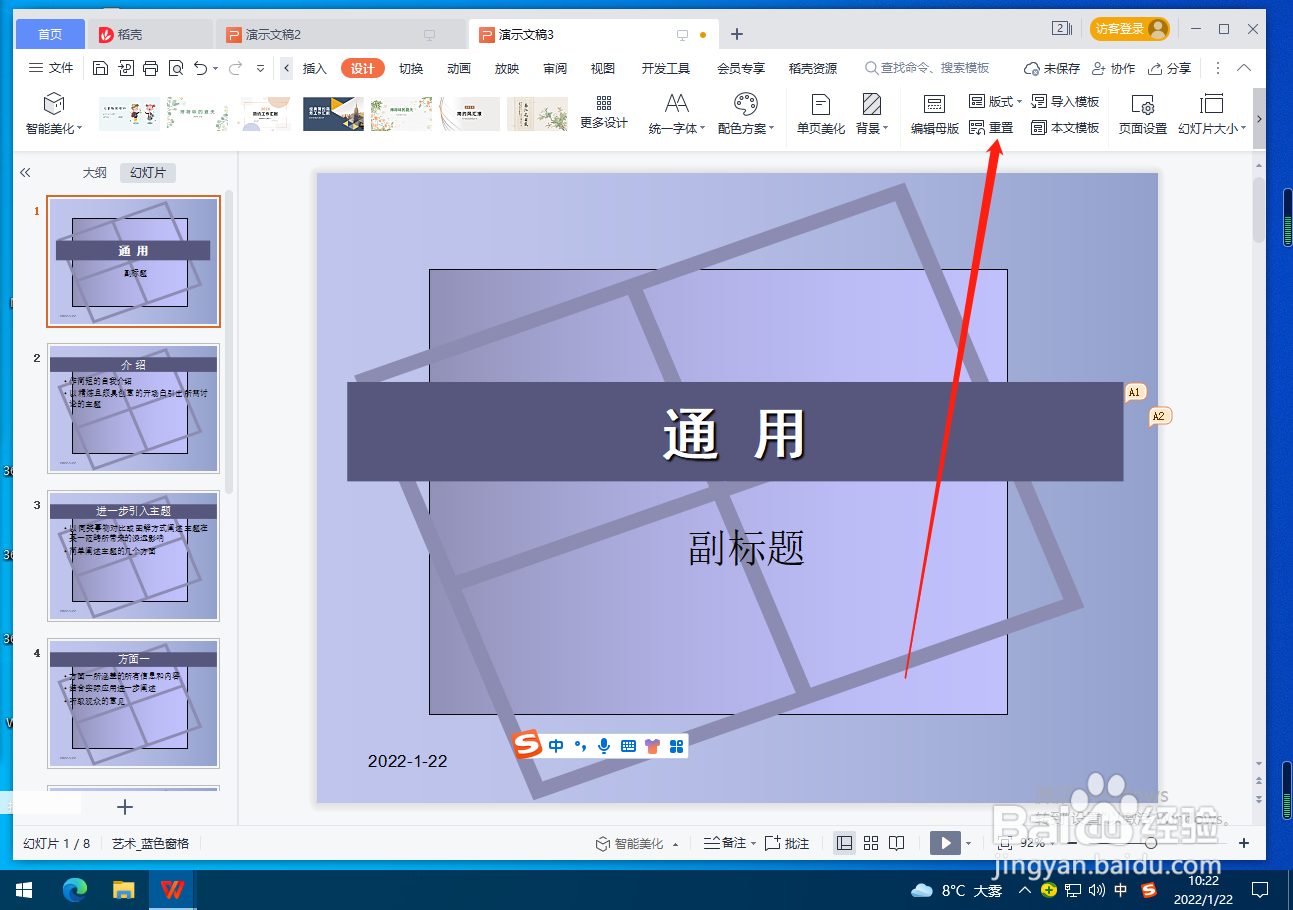Click 未保存 unsaved cloud status
Image resolution: width=1293 pixels, height=910 pixels.
pyautogui.click(x=1052, y=68)
